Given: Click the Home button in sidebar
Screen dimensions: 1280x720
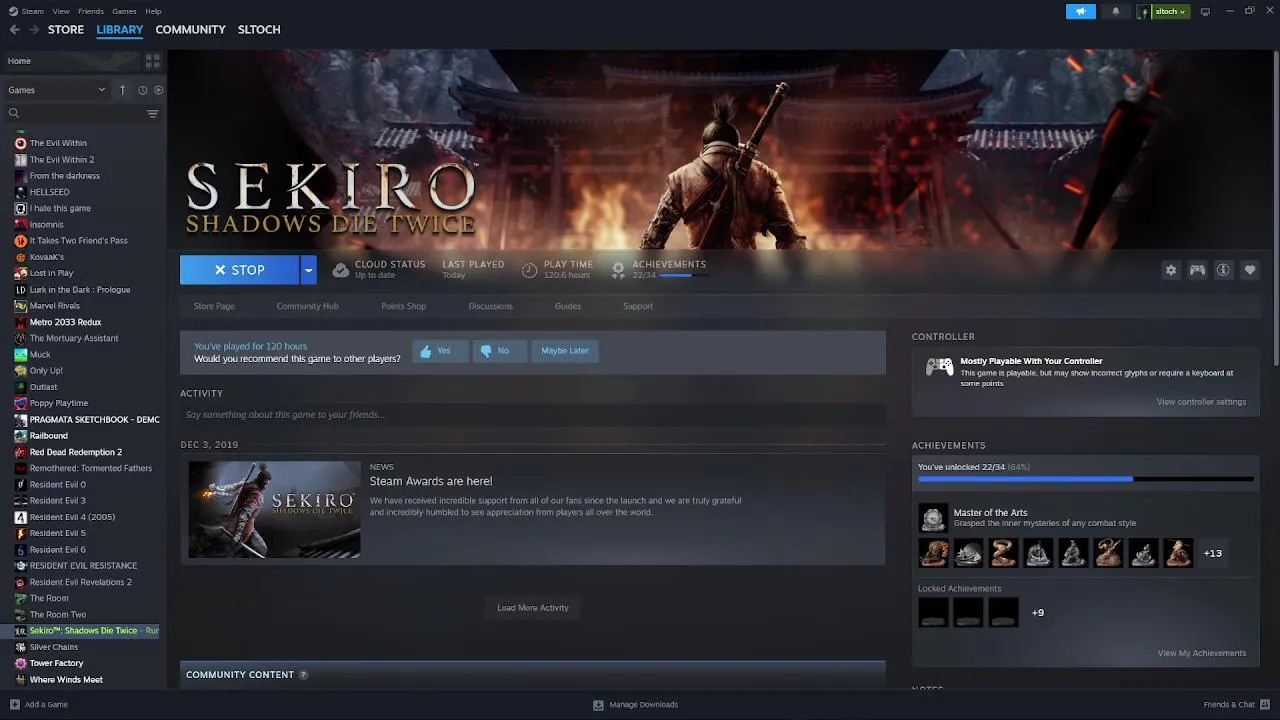Looking at the screenshot, I should tap(70, 61).
